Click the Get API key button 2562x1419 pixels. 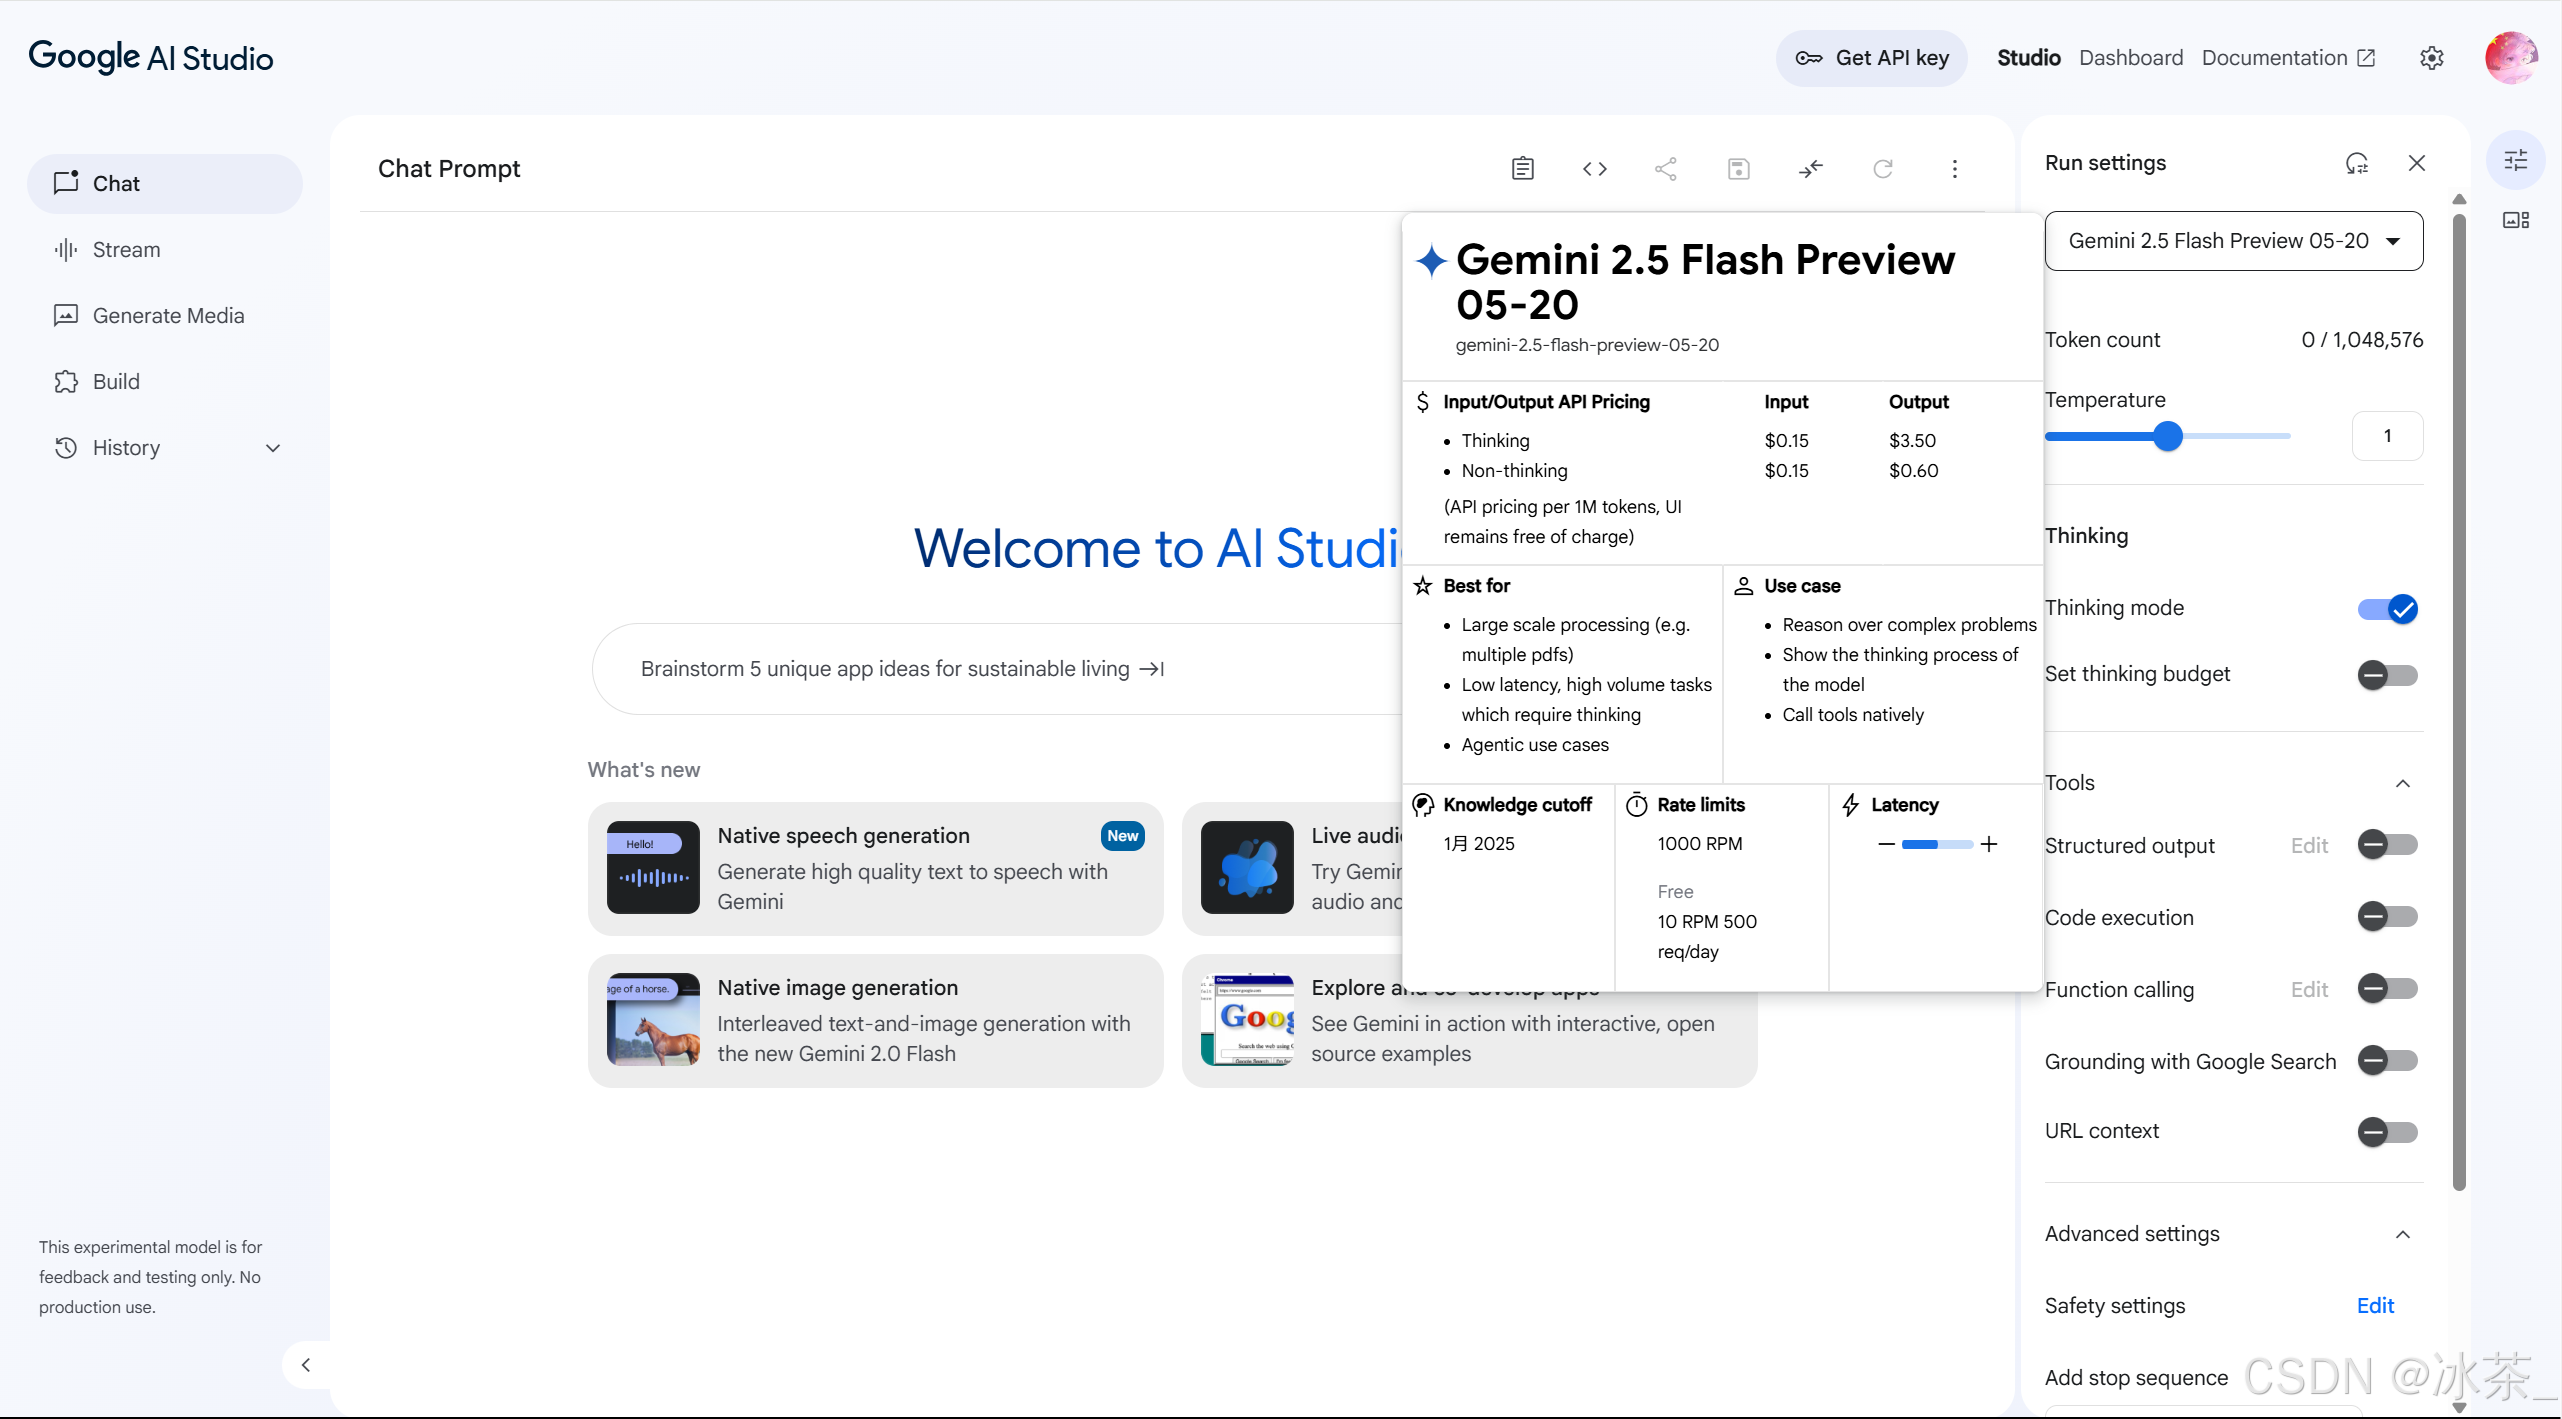[1872, 58]
